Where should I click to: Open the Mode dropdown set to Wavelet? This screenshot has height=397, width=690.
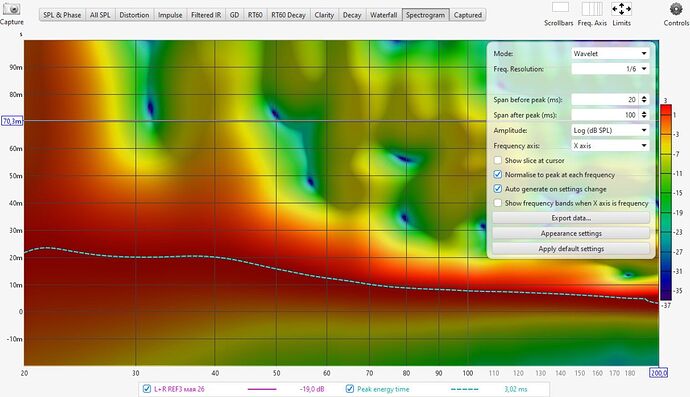click(x=610, y=54)
